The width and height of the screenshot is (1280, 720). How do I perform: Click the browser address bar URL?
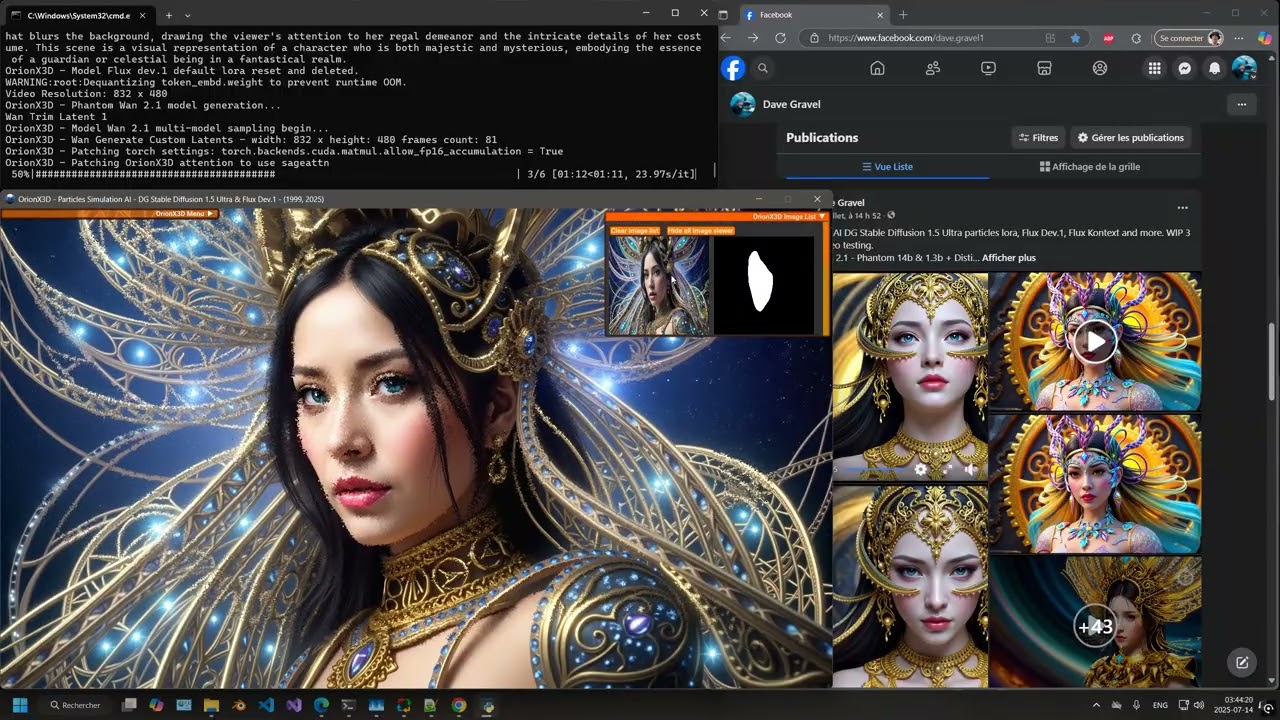tap(906, 38)
